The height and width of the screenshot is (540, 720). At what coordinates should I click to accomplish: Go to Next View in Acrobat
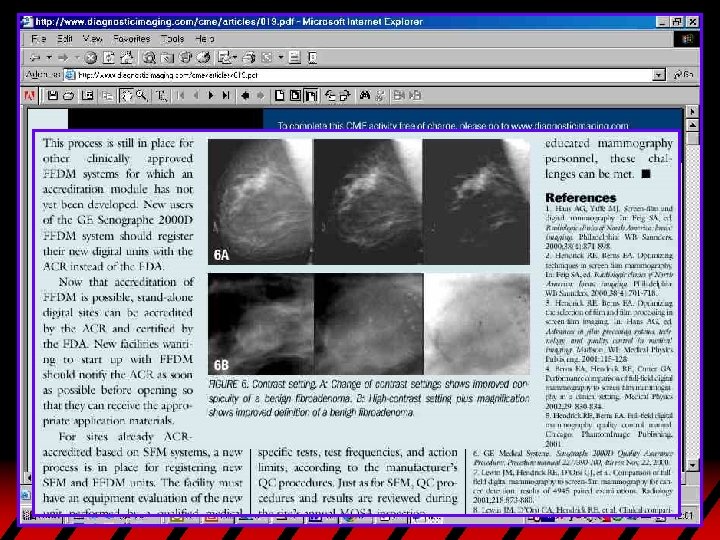point(261,96)
